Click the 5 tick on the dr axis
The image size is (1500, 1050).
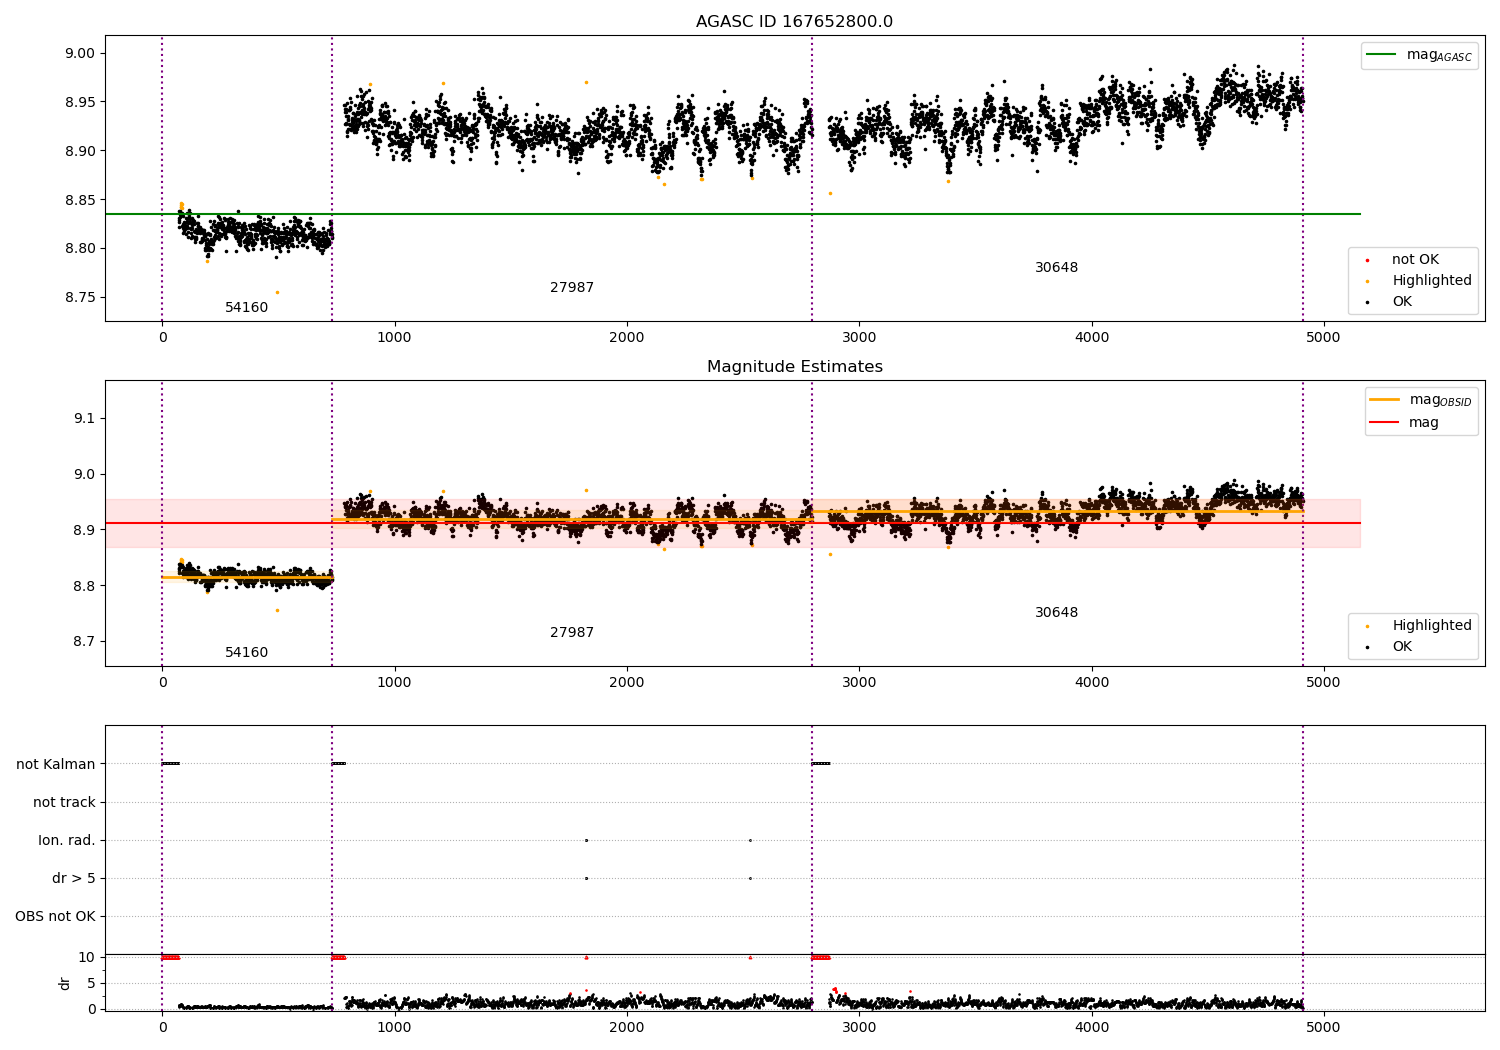(x=91, y=984)
